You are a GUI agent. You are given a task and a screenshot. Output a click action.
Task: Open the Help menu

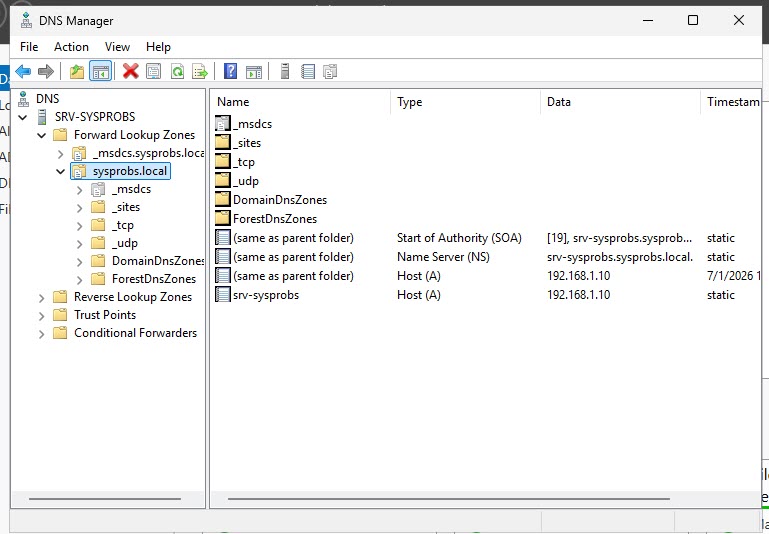(x=158, y=47)
